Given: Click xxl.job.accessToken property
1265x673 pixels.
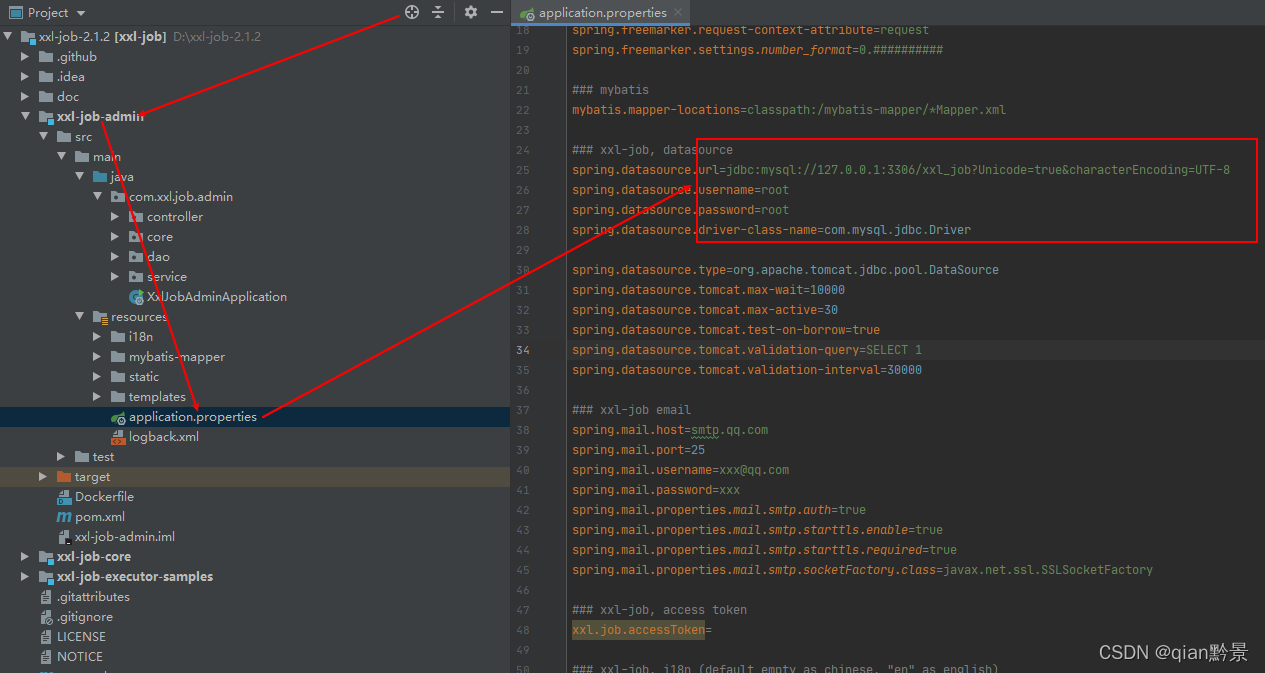Looking at the screenshot, I should 638,630.
